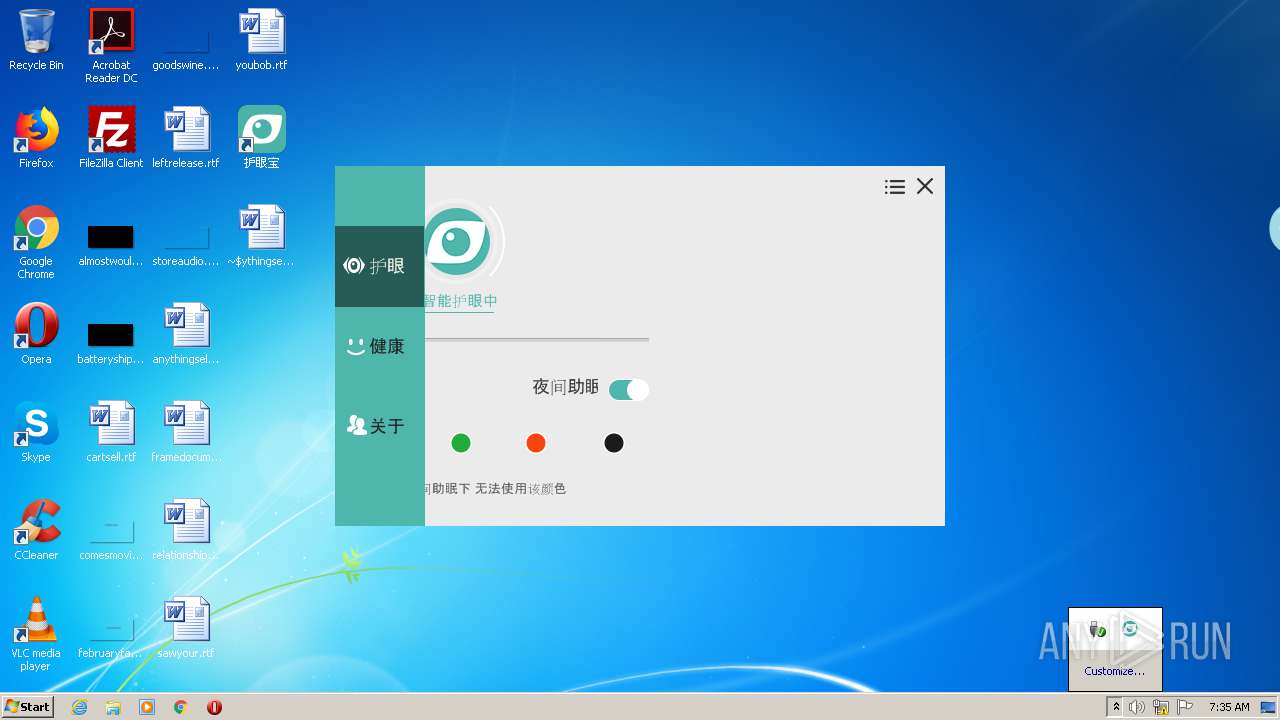Viewport: 1280px width, 720px height.
Task: Launch Internet Explorer from taskbar
Action: tap(80, 707)
